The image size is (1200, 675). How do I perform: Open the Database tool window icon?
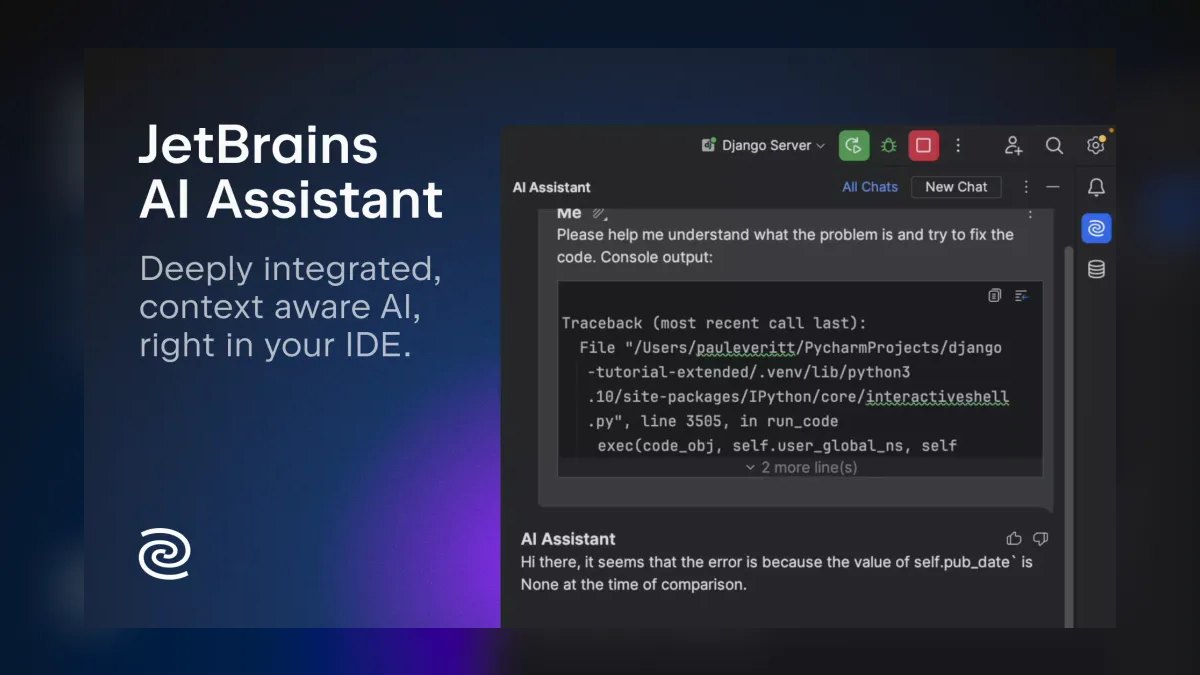(x=1096, y=269)
